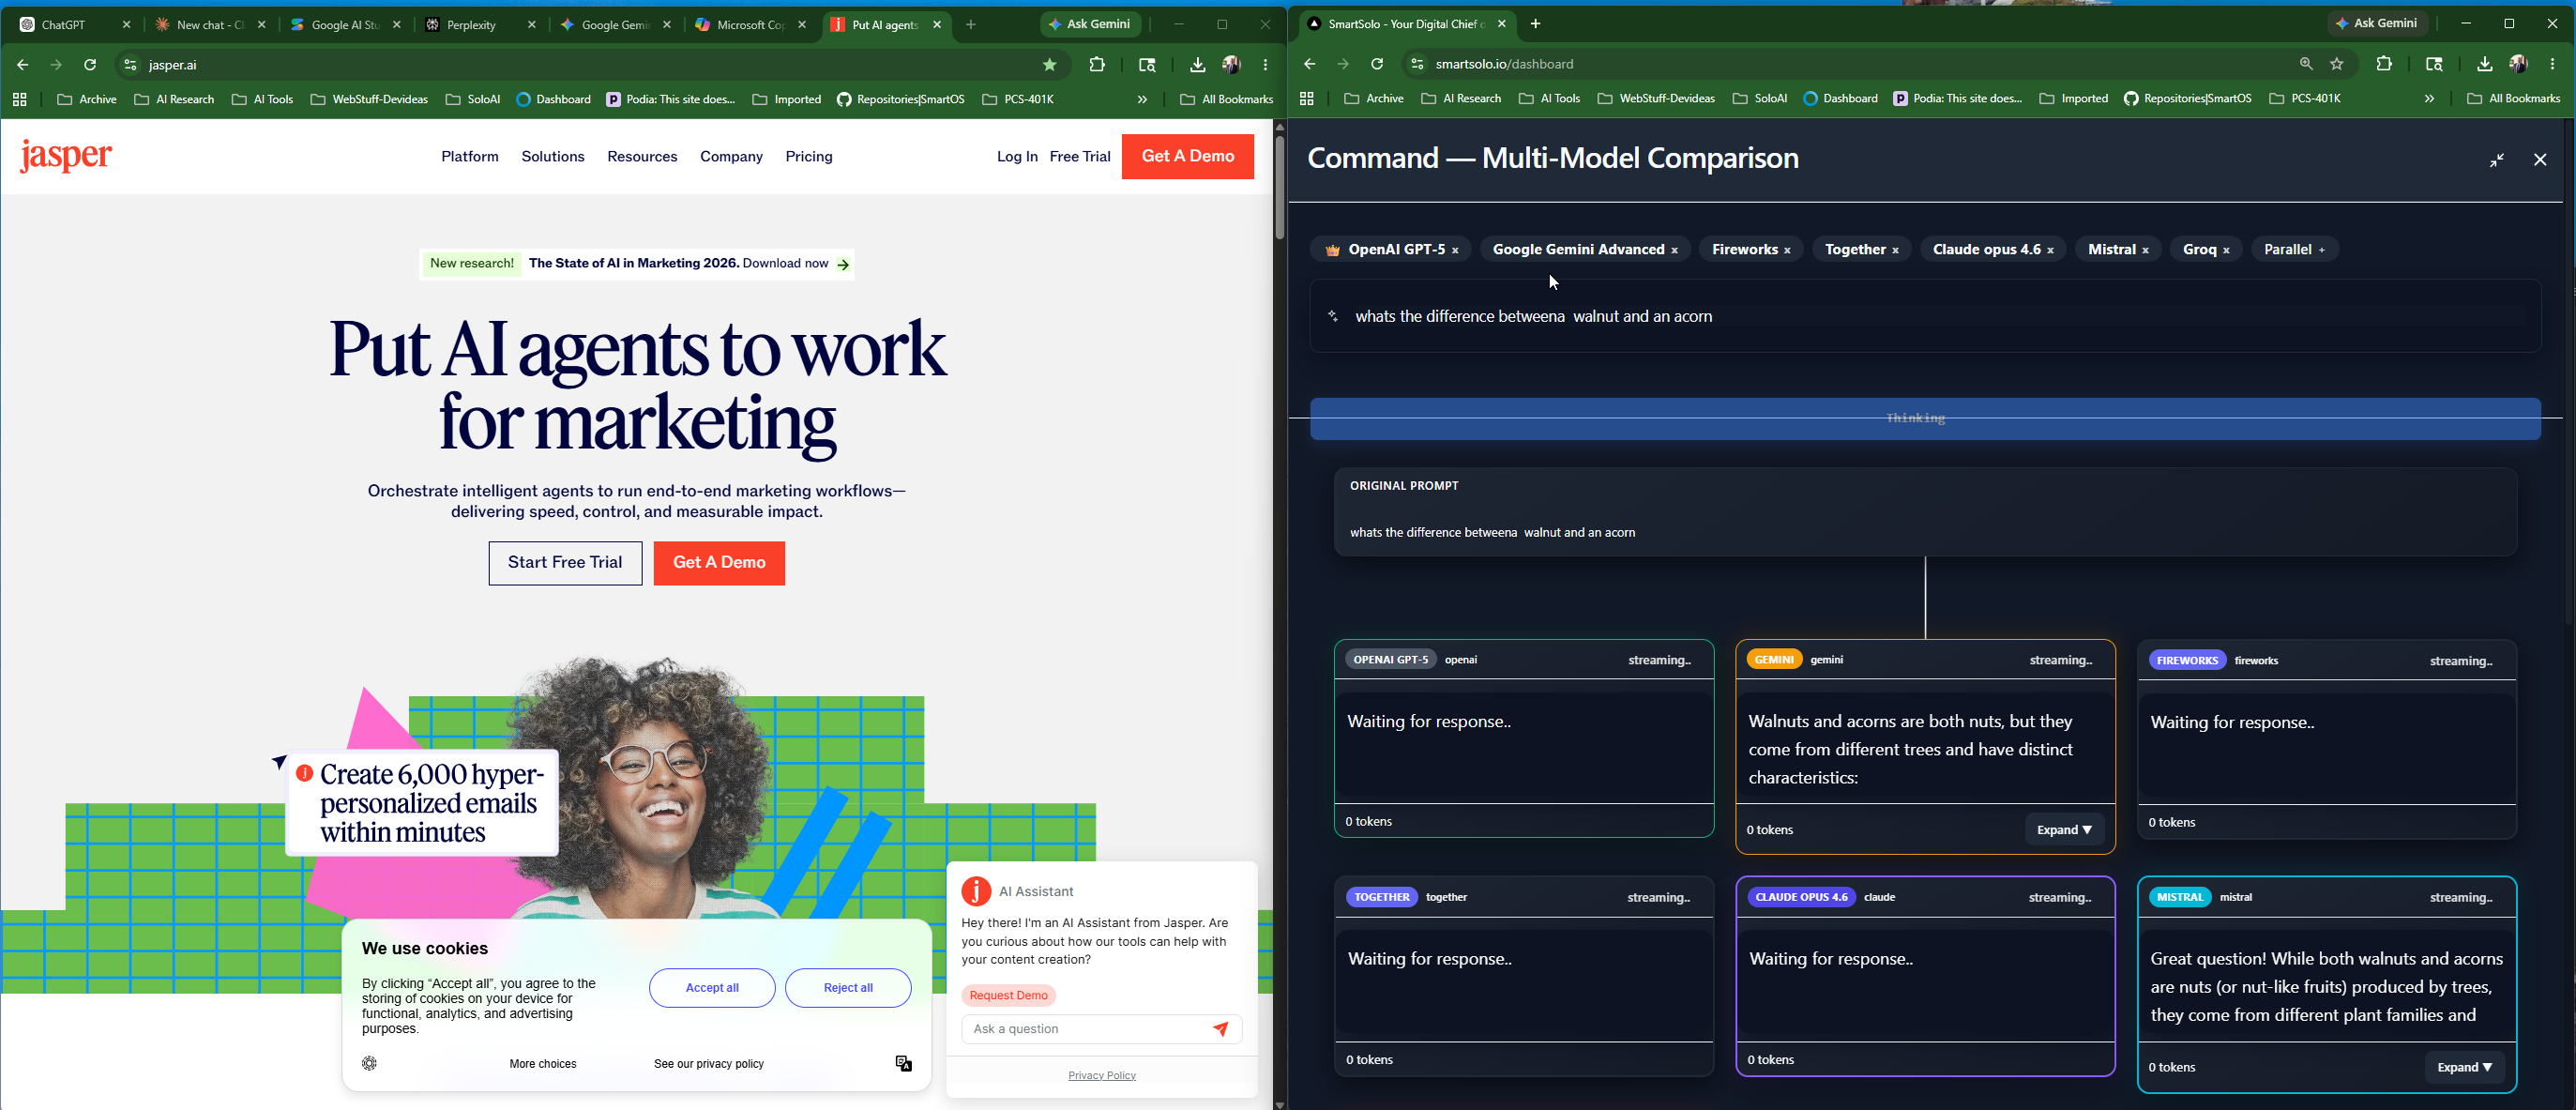Screen dimensions: 2576x1110
Task: Open Extensions puzzle icon in the SmartSolo window
Action: (x=2384, y=64)
